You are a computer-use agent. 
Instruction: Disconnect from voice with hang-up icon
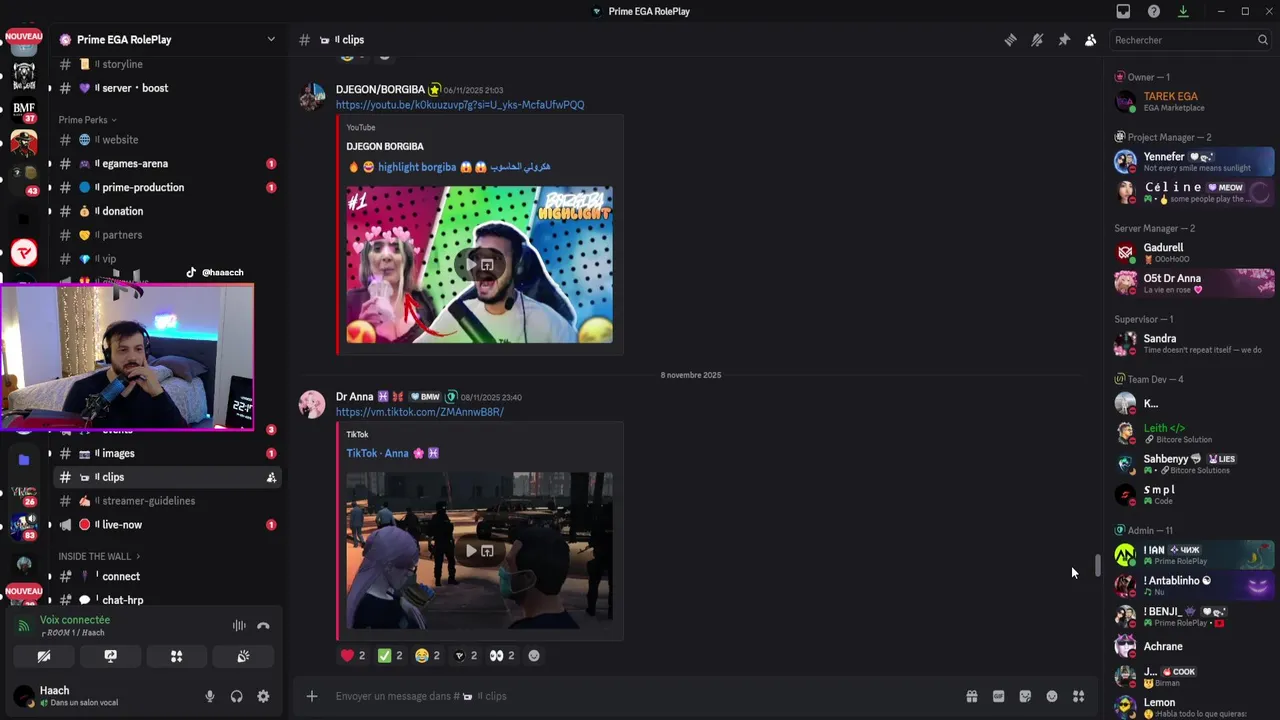[x=263, y=626]
